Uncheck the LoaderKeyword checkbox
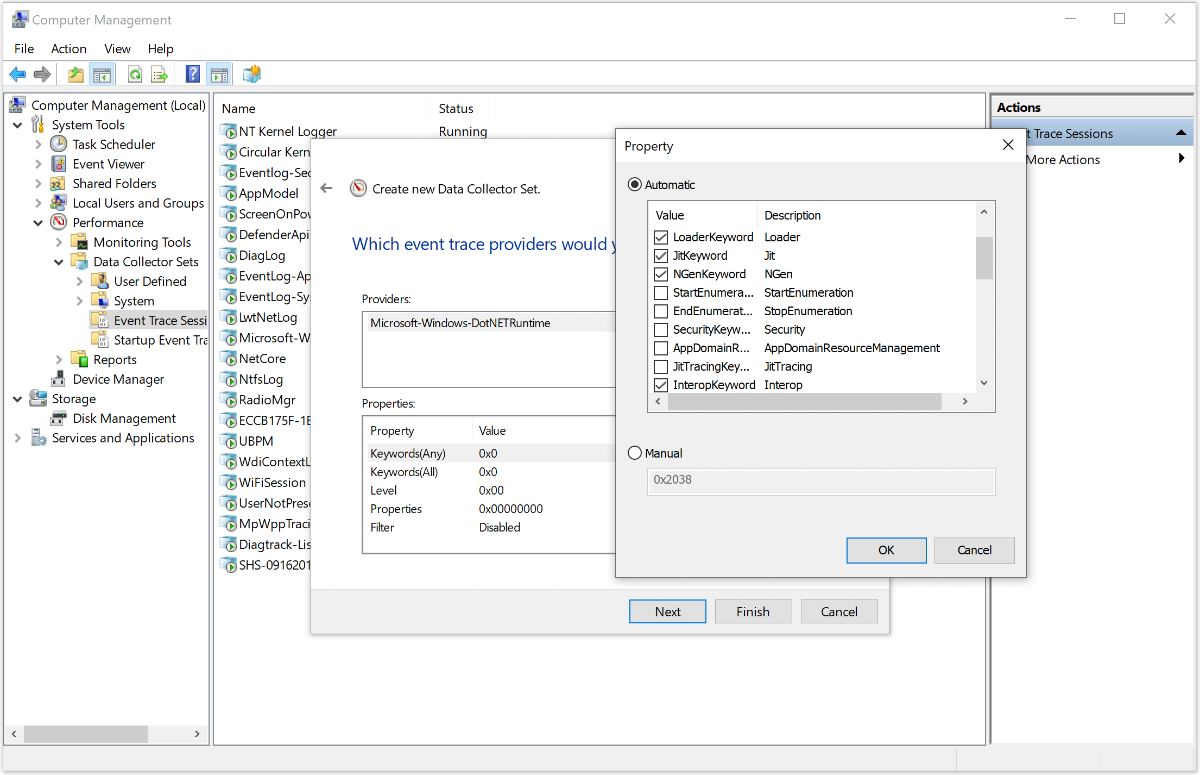1200x775 pixels. (661, 237)
